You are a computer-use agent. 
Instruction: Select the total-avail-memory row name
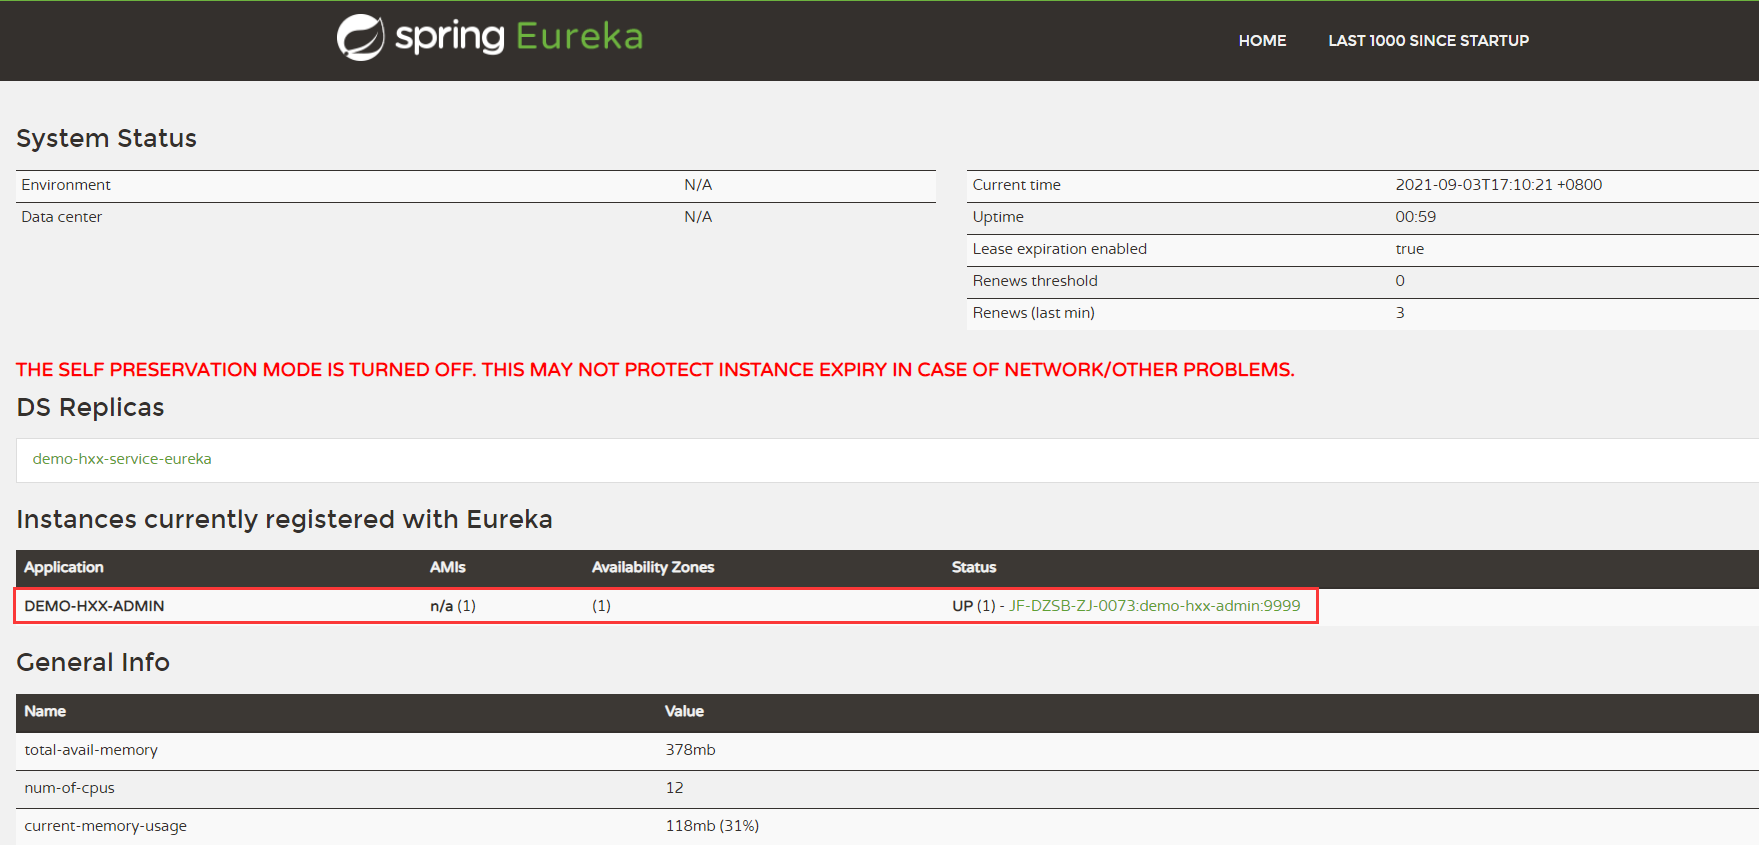pos(91,750)
